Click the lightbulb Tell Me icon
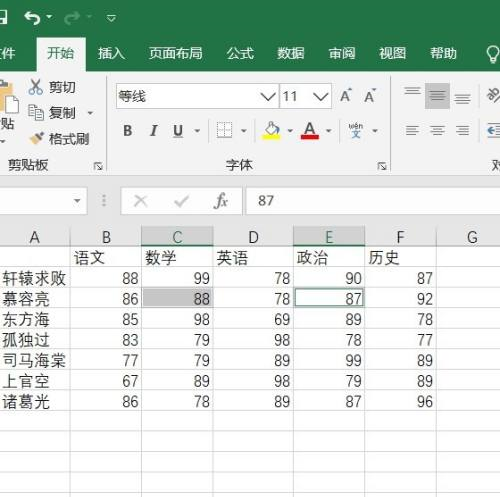 pyautogui.click(x=493, y=54)
